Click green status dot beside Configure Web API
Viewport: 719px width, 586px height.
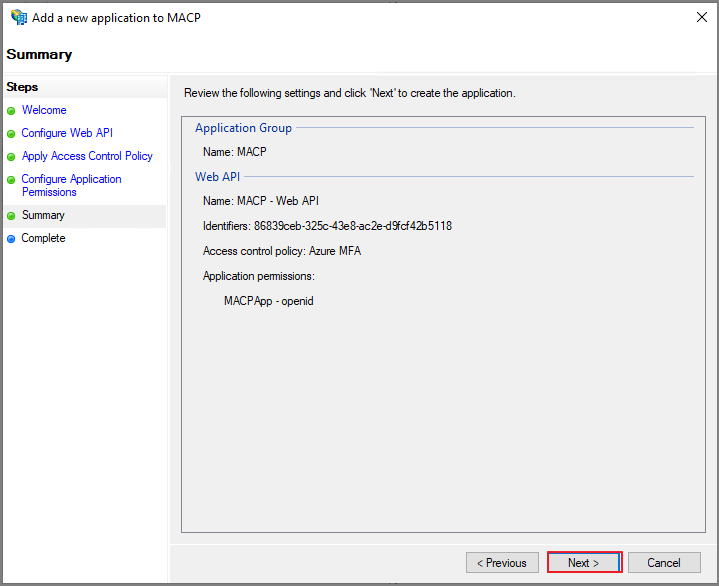tap(11, 134)
